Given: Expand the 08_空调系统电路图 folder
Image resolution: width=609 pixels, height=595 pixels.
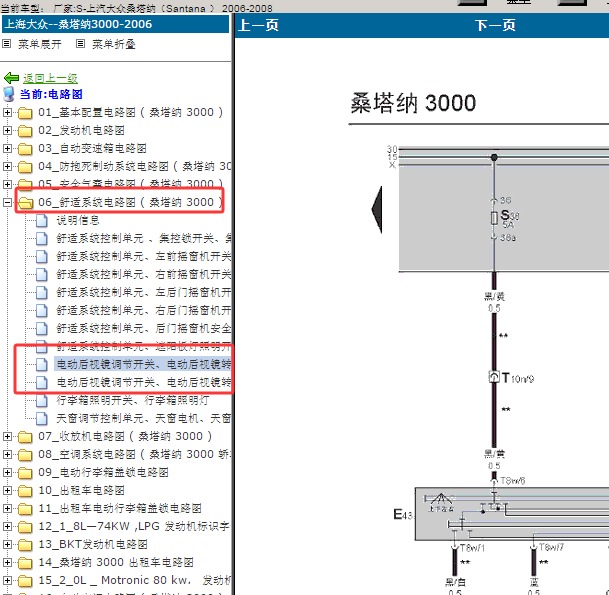Looking at the screenshot, I should click(x=7, y=454).
